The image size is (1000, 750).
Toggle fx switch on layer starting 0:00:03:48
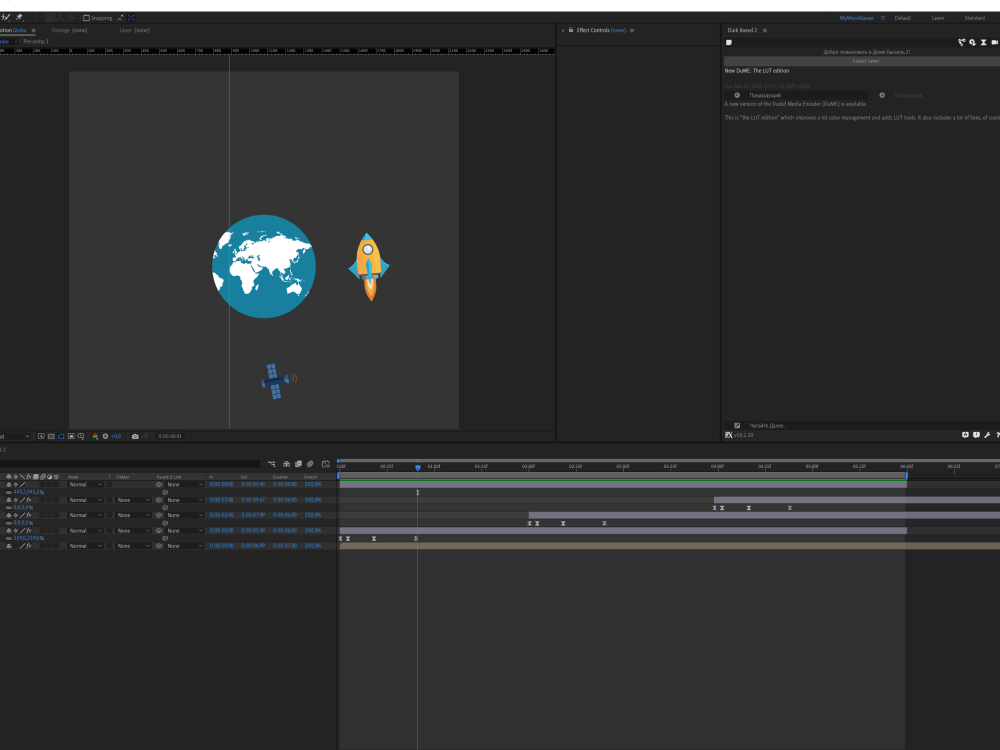(29, 500)
